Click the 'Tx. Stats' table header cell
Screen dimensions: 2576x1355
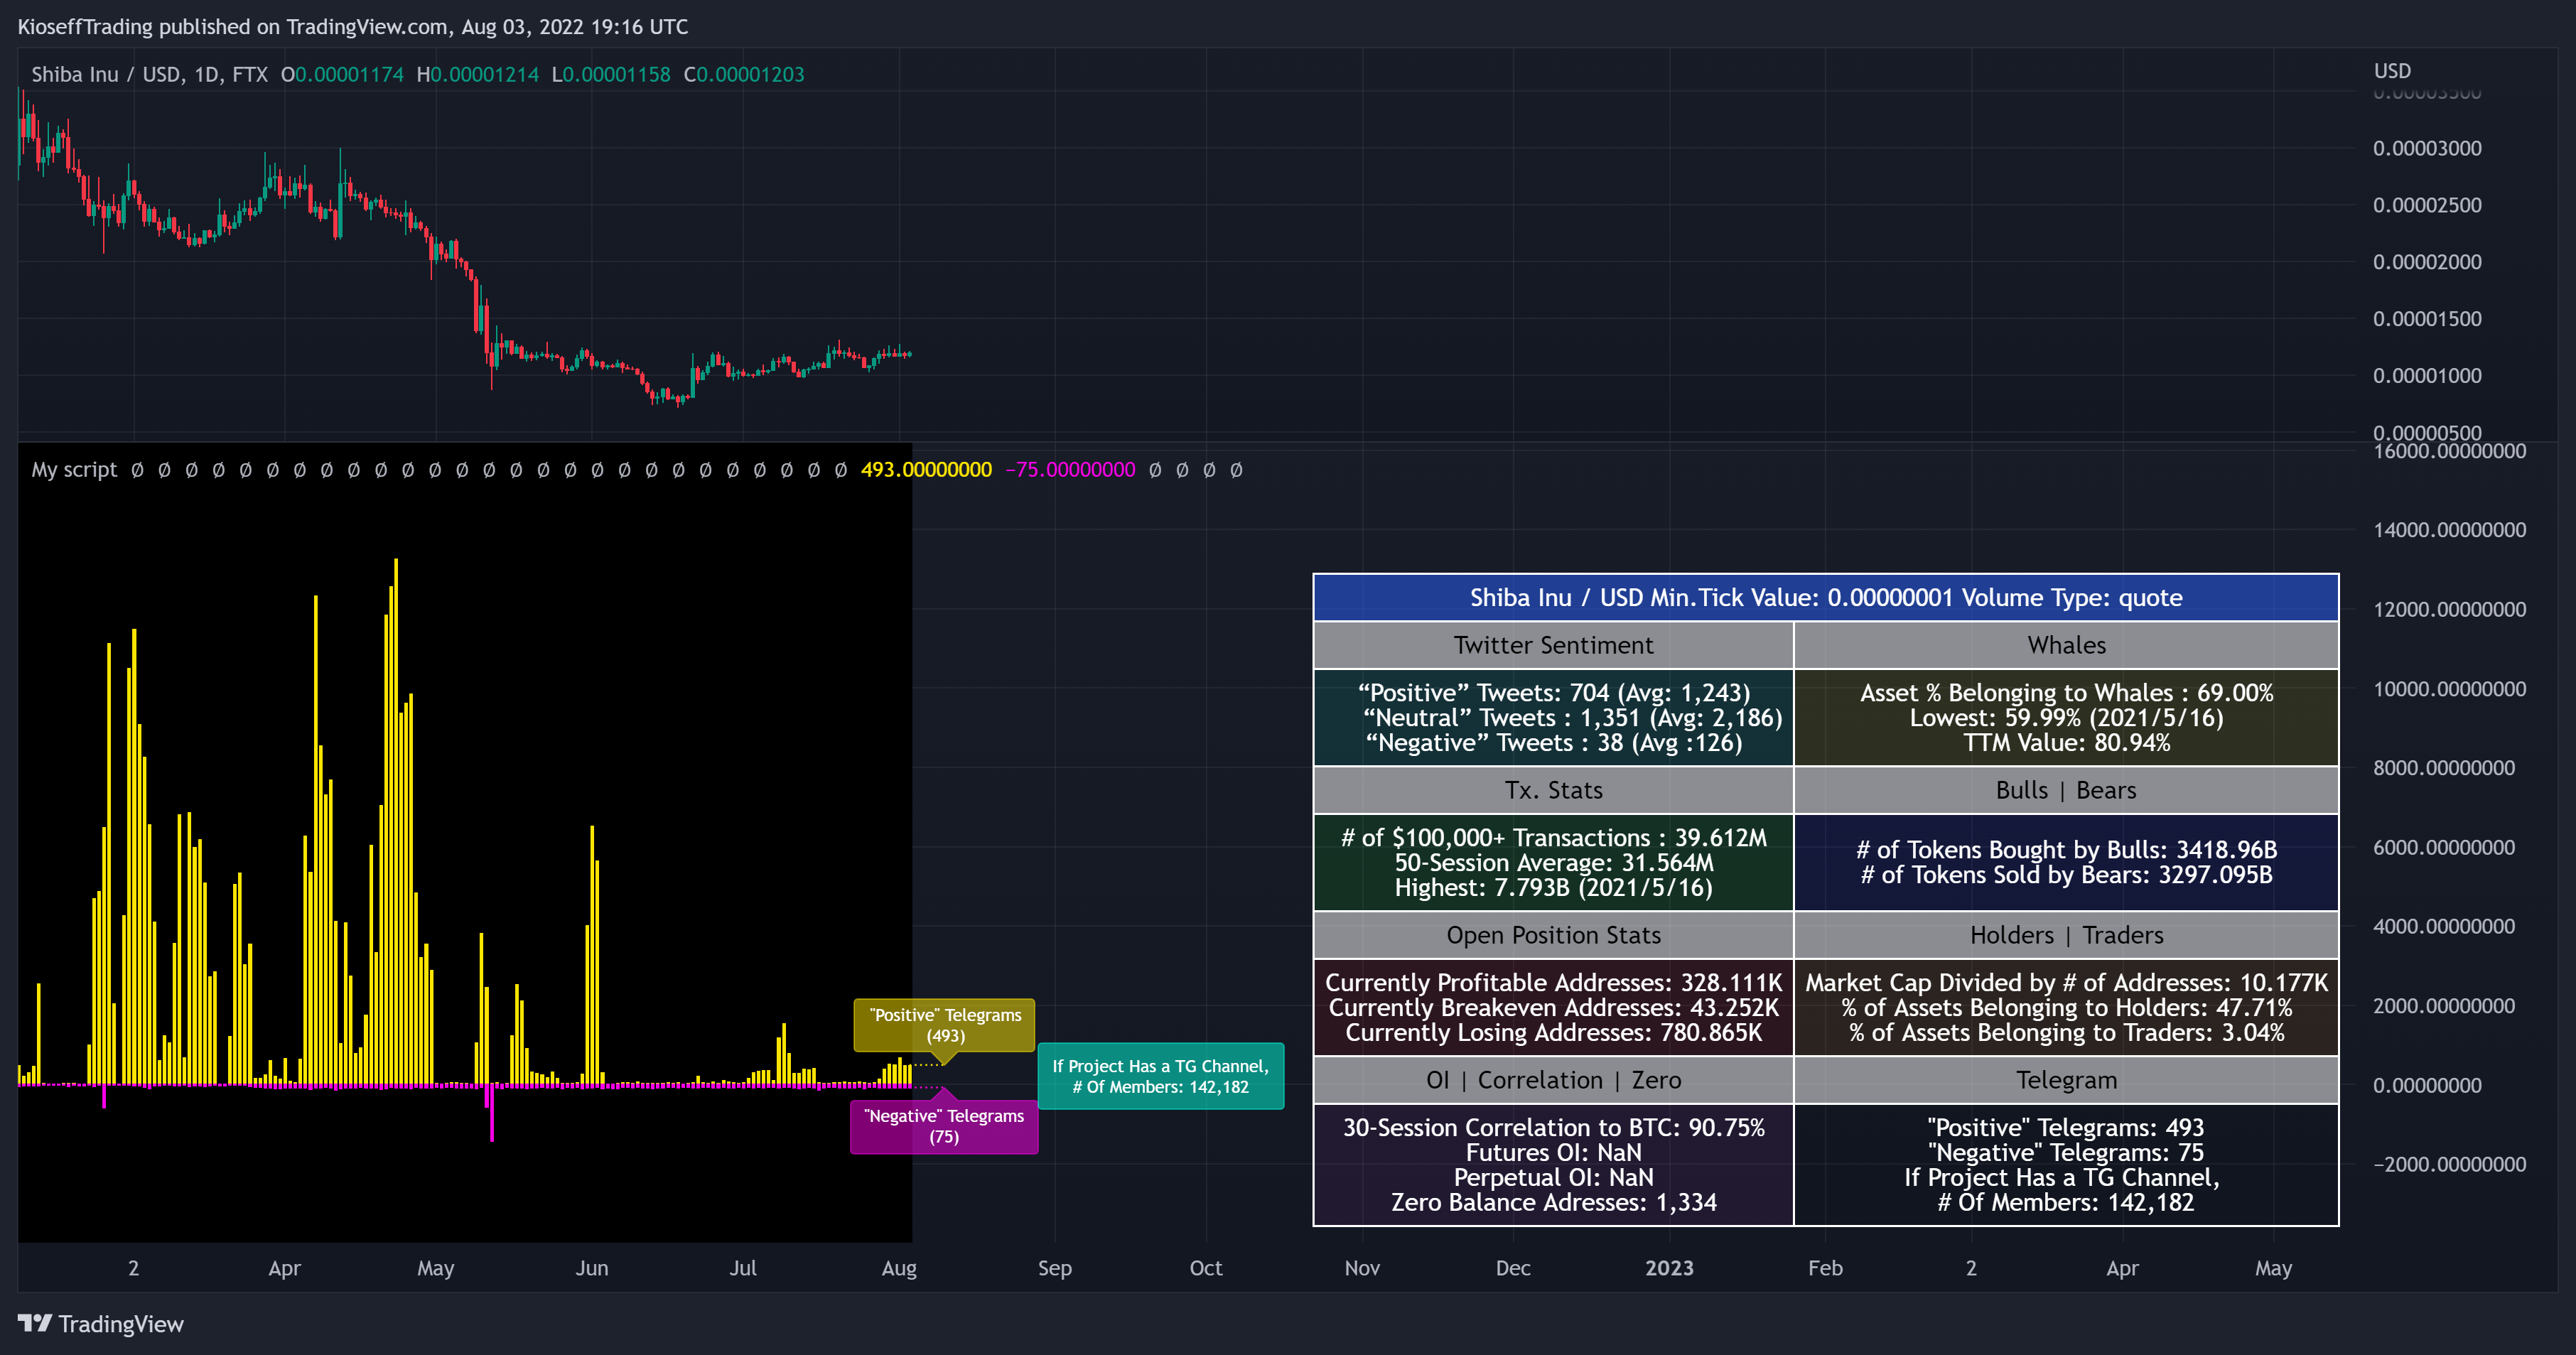tap(1553, 790)
